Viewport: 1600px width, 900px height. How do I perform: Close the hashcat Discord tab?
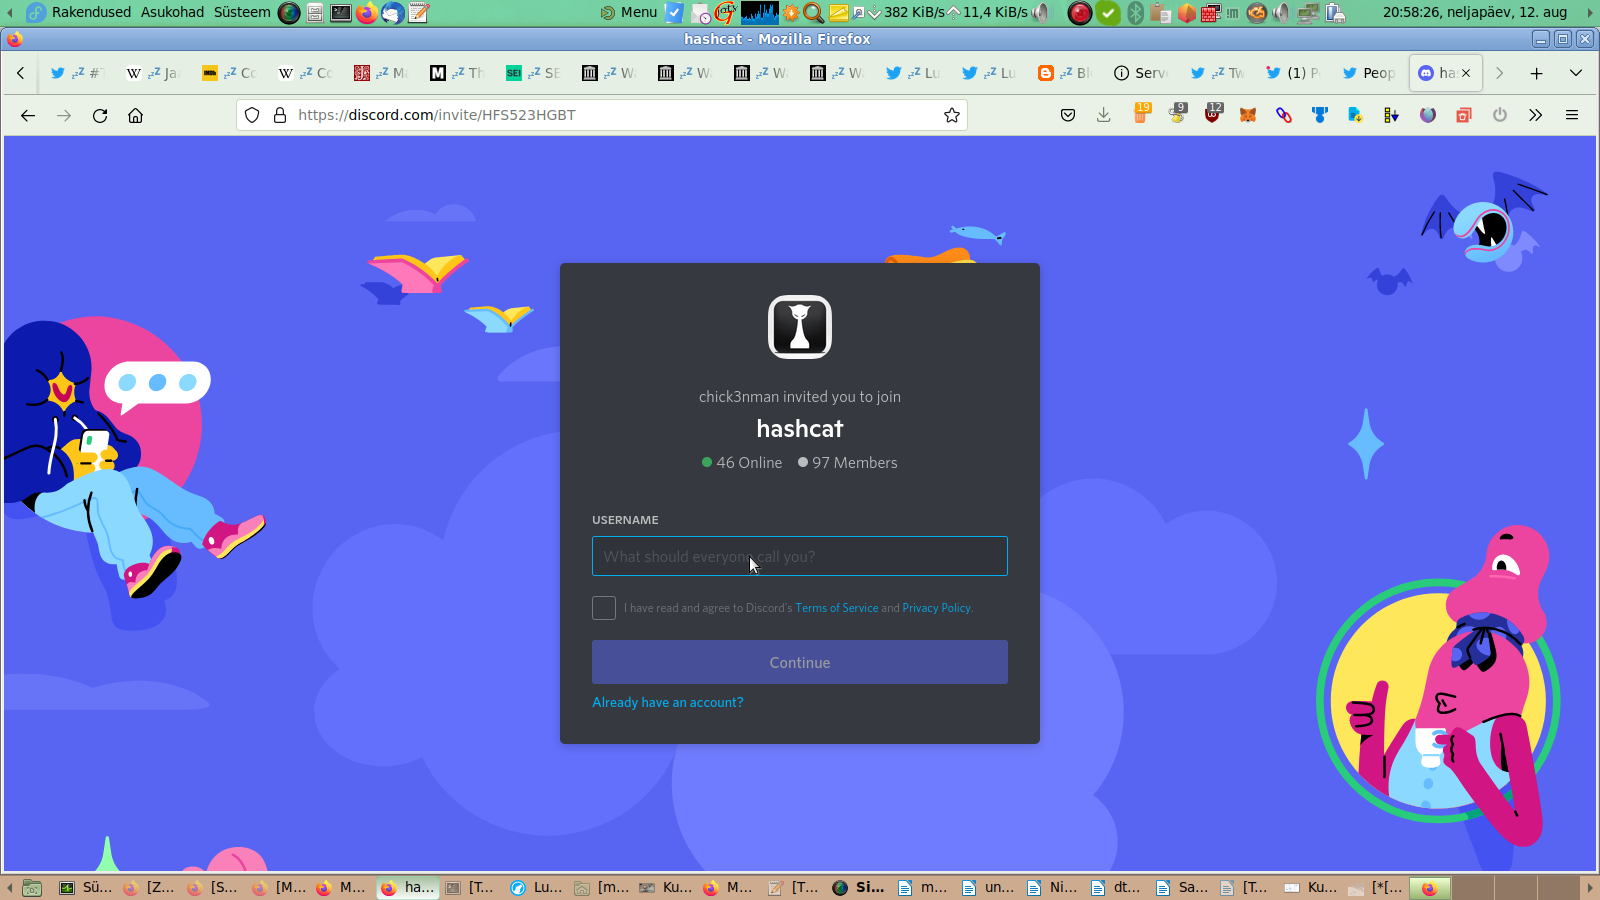1466,73
